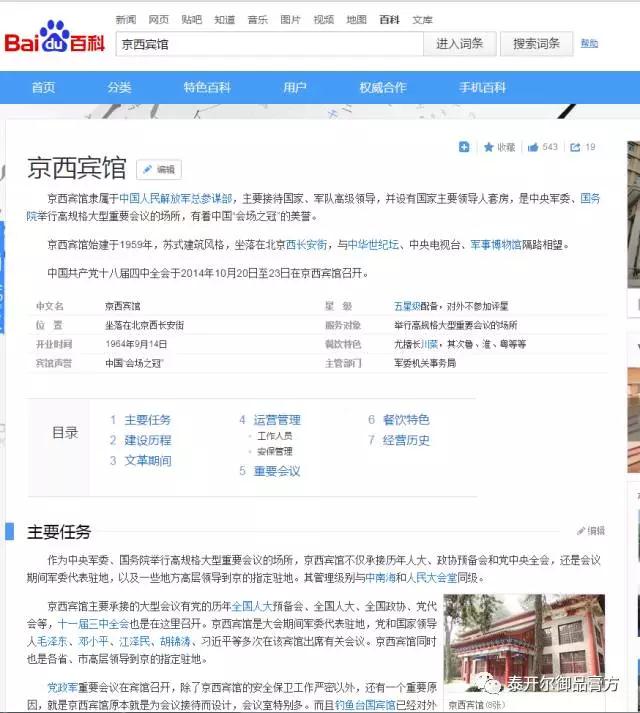Click the share icon next to 19
Image resolution: width=640 pixels, height=713 pixels.
[575, 147]
